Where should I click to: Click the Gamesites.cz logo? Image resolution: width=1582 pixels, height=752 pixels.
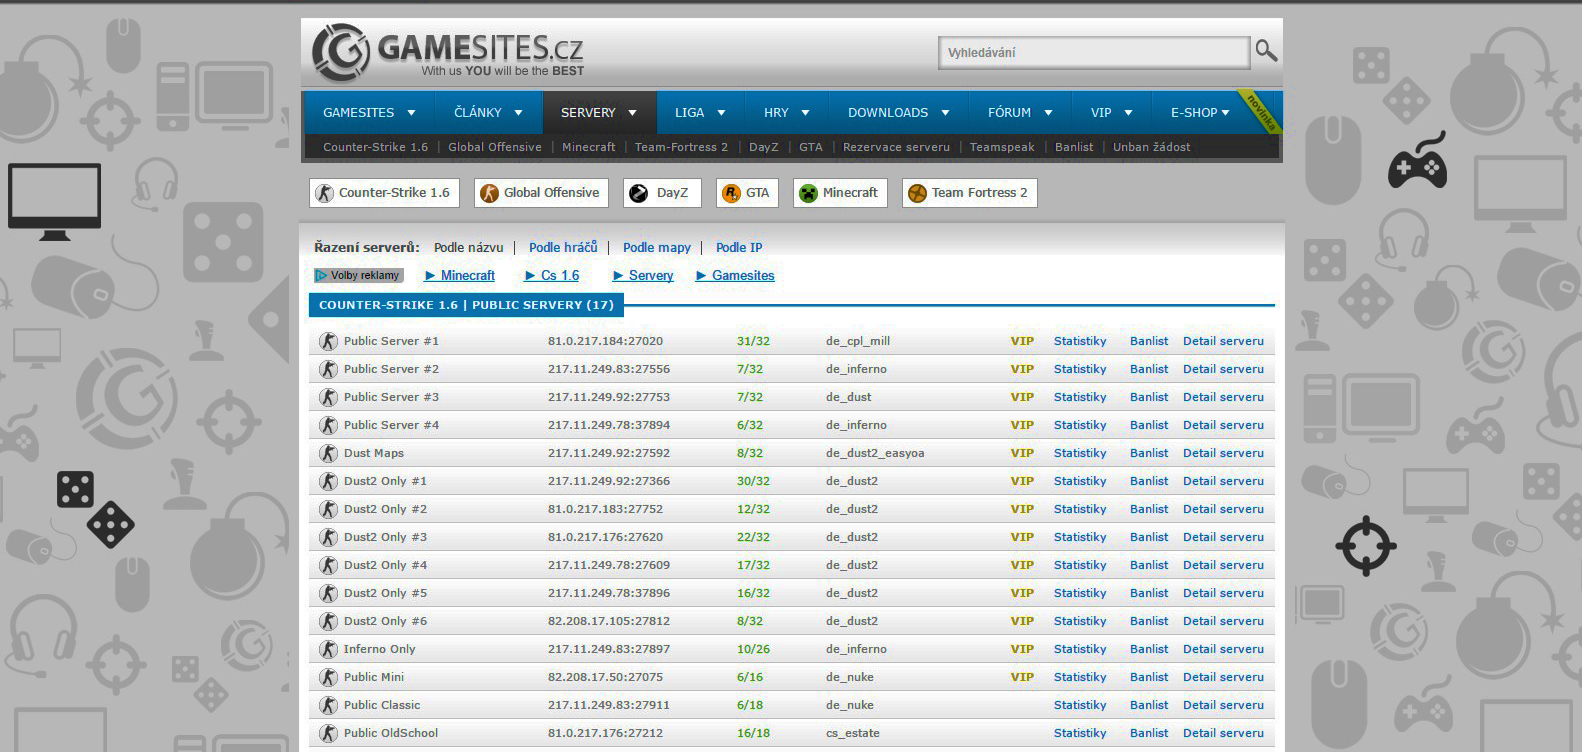(448, 52)
